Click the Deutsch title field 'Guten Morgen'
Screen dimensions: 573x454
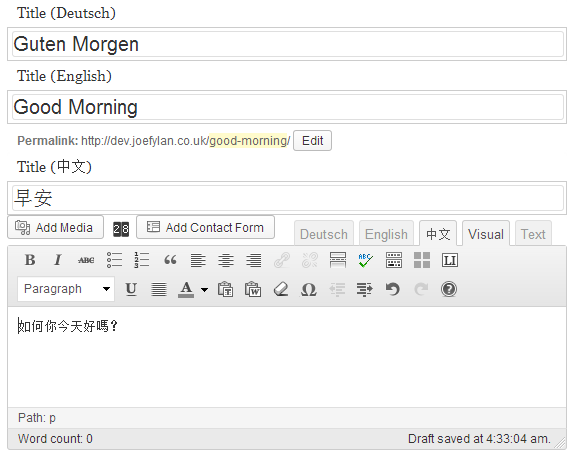(x=288, y=44)
